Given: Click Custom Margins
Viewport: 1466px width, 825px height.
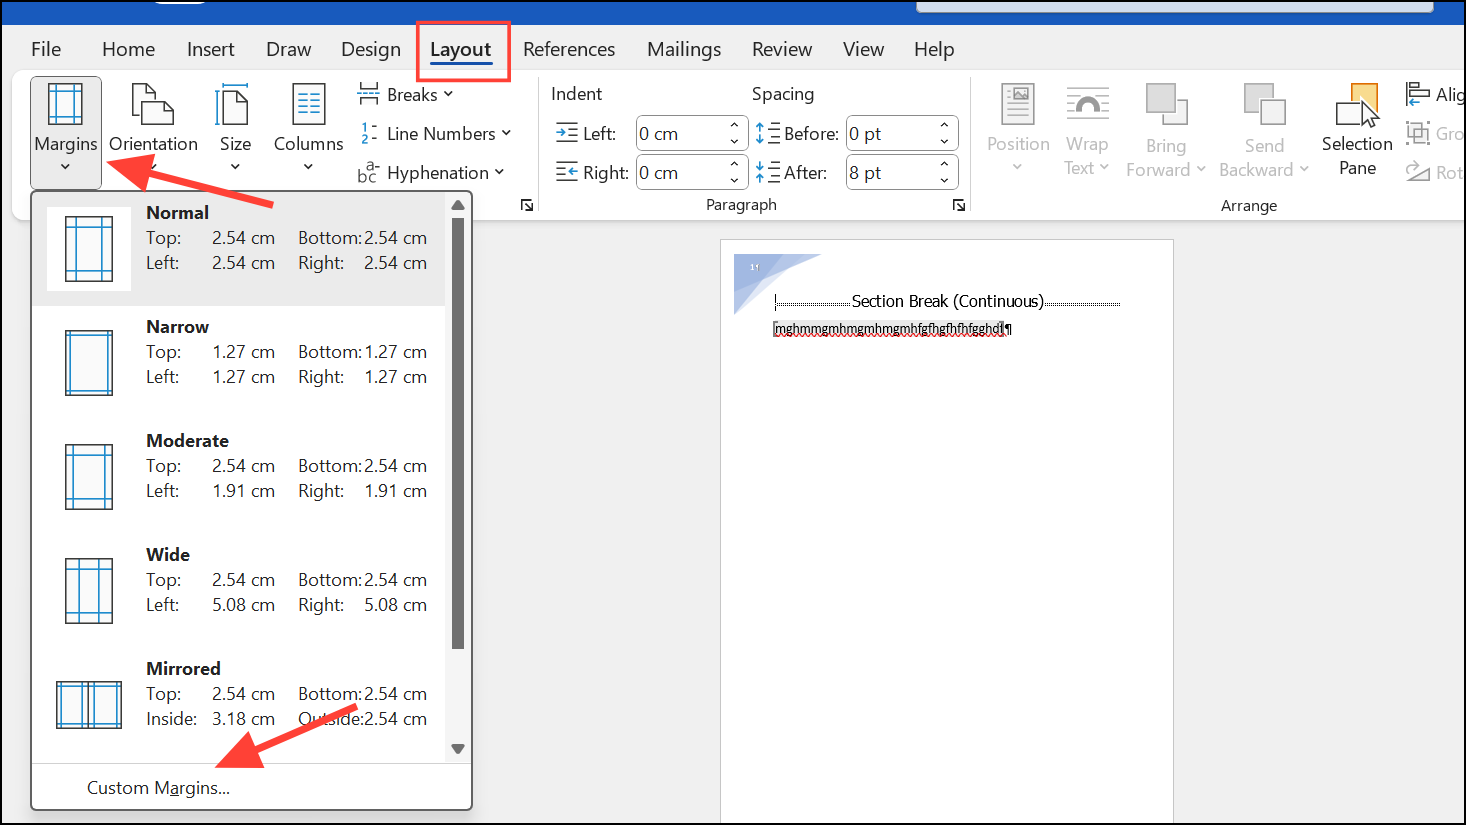Looking at the screenshot, I should 158,788.
